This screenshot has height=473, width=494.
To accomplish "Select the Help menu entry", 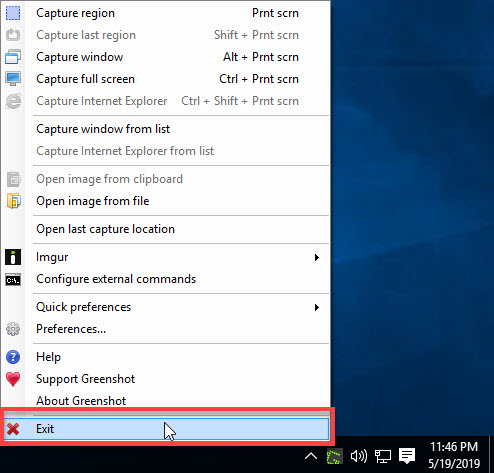I will pyautogui.click(x=166, y=357).
